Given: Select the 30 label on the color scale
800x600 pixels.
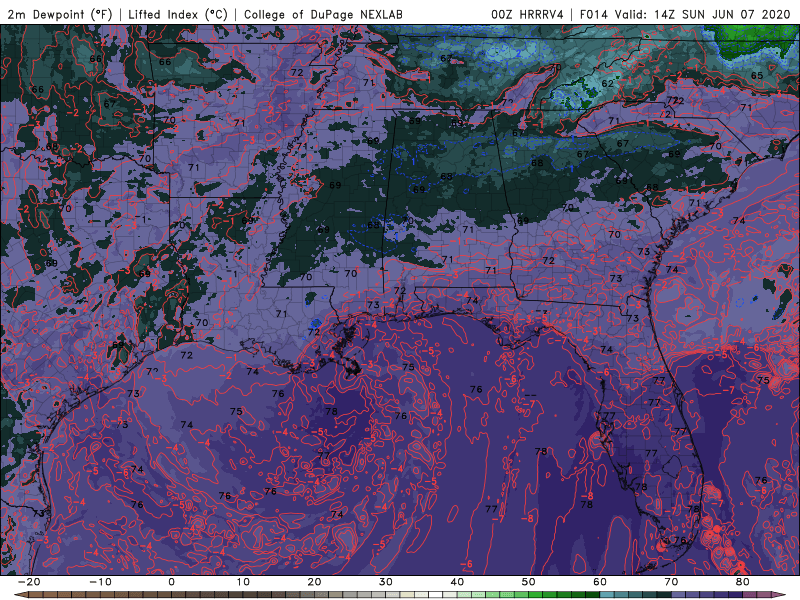Looking at the screenshot, I should pos(386,582).
